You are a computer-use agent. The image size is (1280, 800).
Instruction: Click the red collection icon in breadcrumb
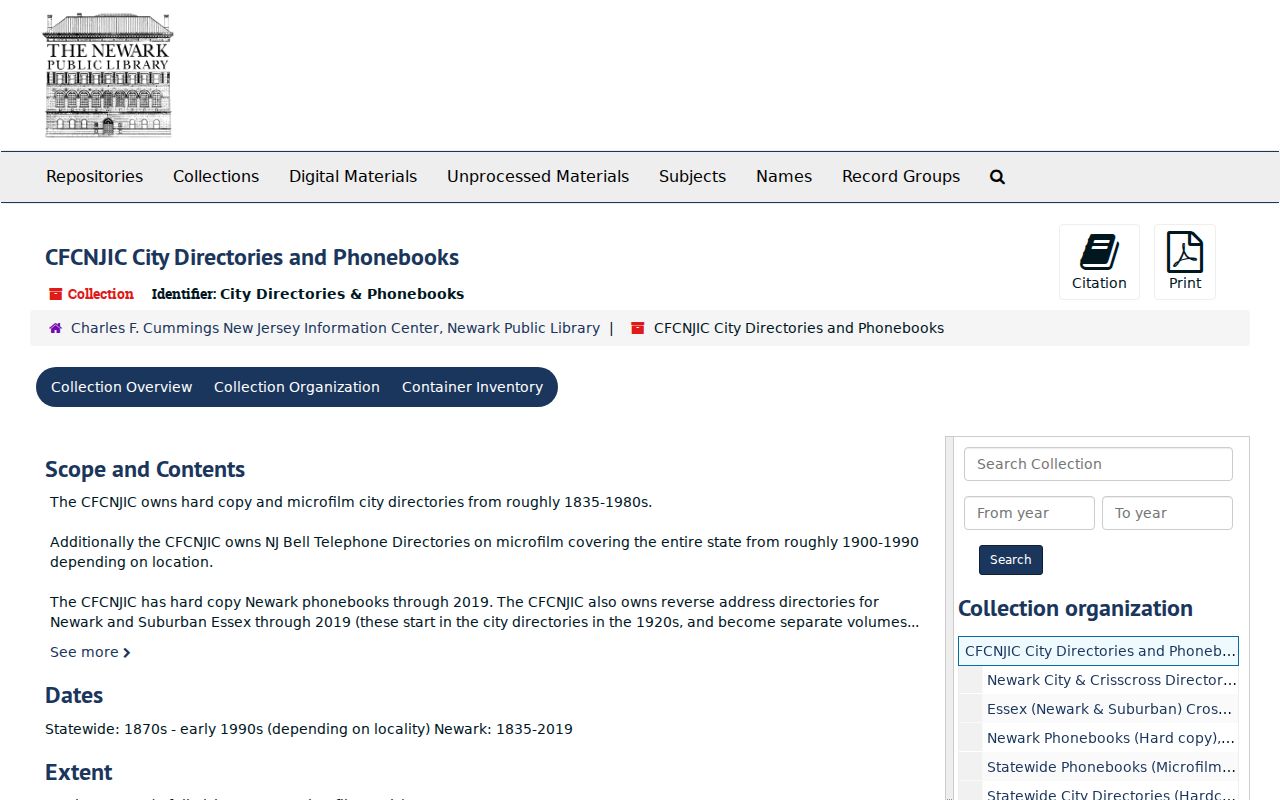point(638,328)
